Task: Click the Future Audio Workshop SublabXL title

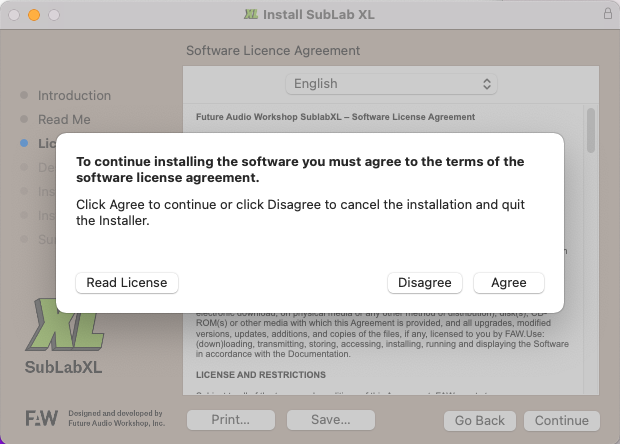Action: (335, 117)
